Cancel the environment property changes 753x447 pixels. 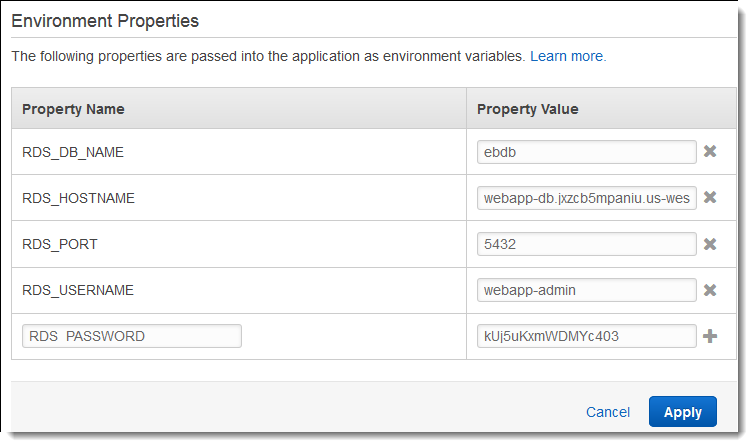607,412
